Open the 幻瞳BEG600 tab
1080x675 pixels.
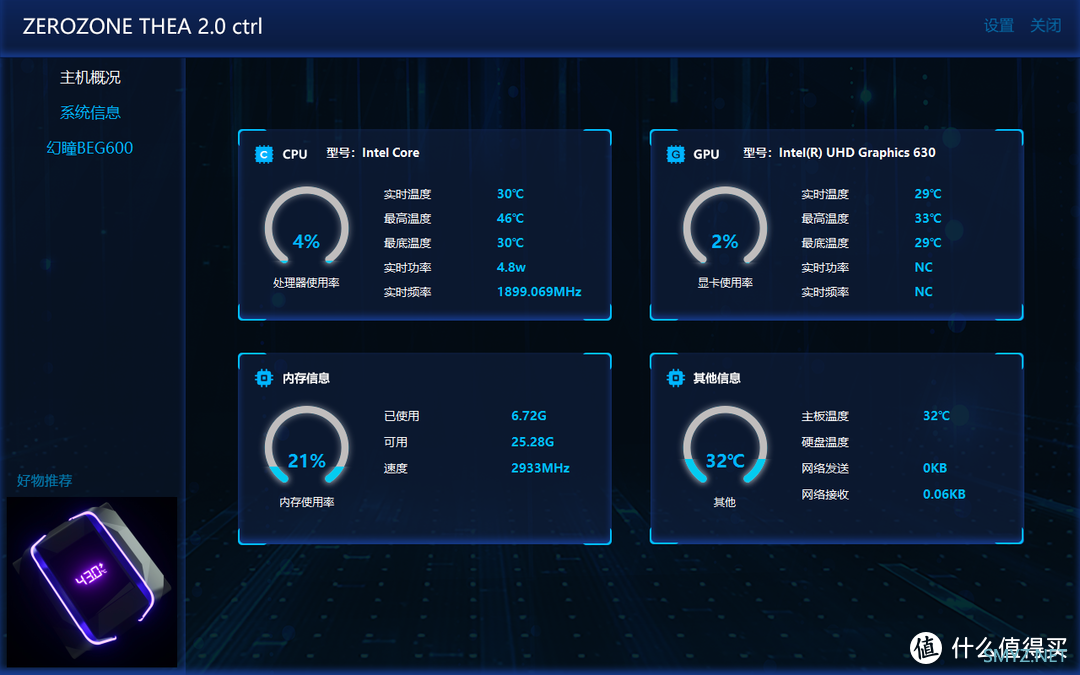click(90, 148)
